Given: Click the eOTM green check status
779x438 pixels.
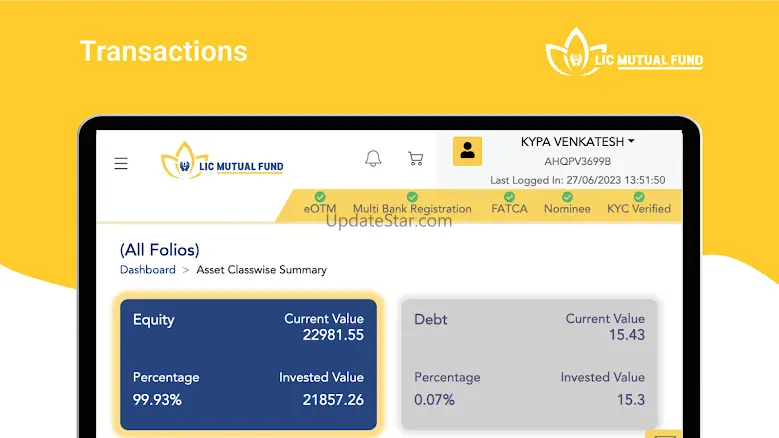Looking at the screenshot, I should 320,197.
